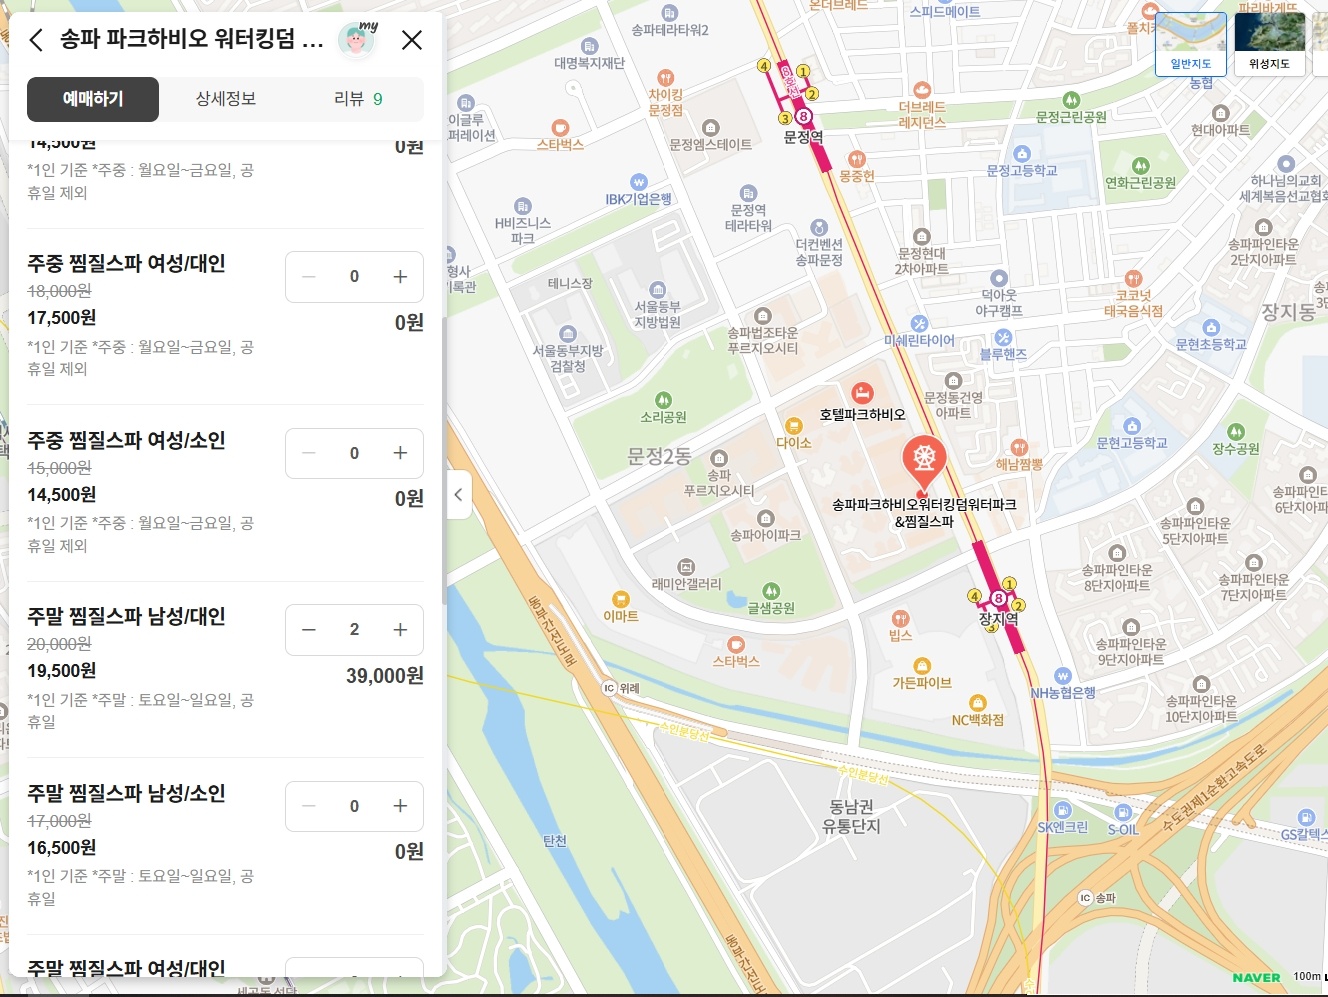Click the 해남짬뽕 restaurant icon
Image resolution: width=1328 pixels, height=997 pixels.
tap(1018, 447)
